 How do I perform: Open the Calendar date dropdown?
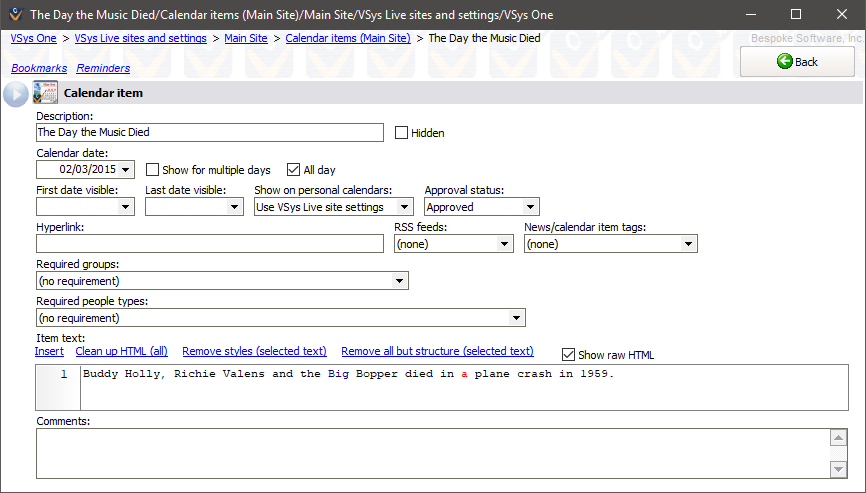(x=125, y=170)
